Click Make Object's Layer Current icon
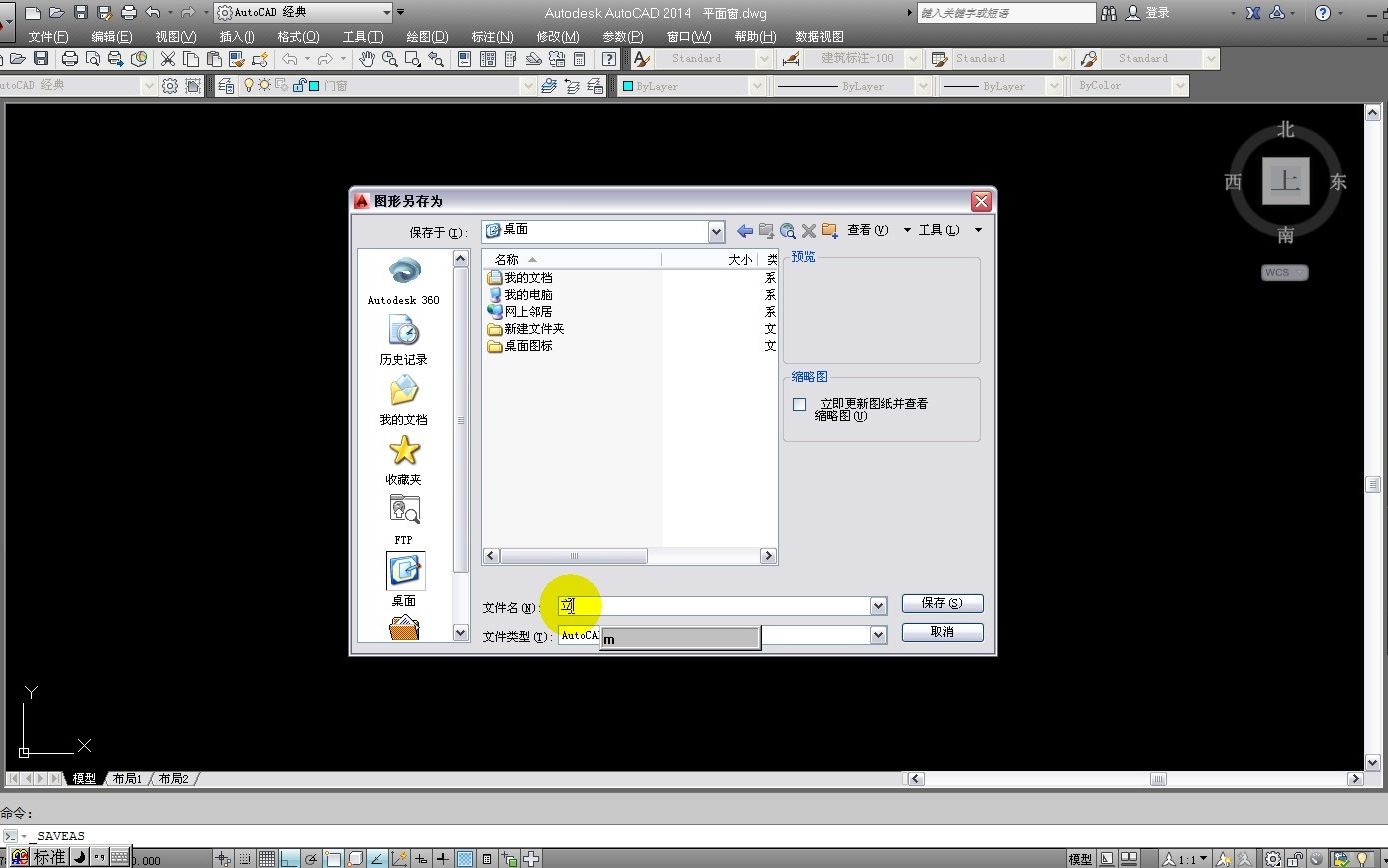Viewport: 1388px width, 868px height. pos(549,86)
